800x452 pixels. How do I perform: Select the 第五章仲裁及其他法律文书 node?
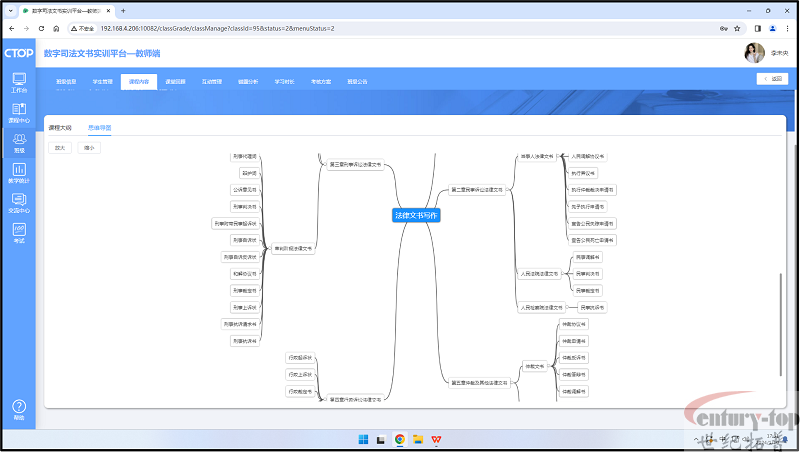(x=479, y=383)
